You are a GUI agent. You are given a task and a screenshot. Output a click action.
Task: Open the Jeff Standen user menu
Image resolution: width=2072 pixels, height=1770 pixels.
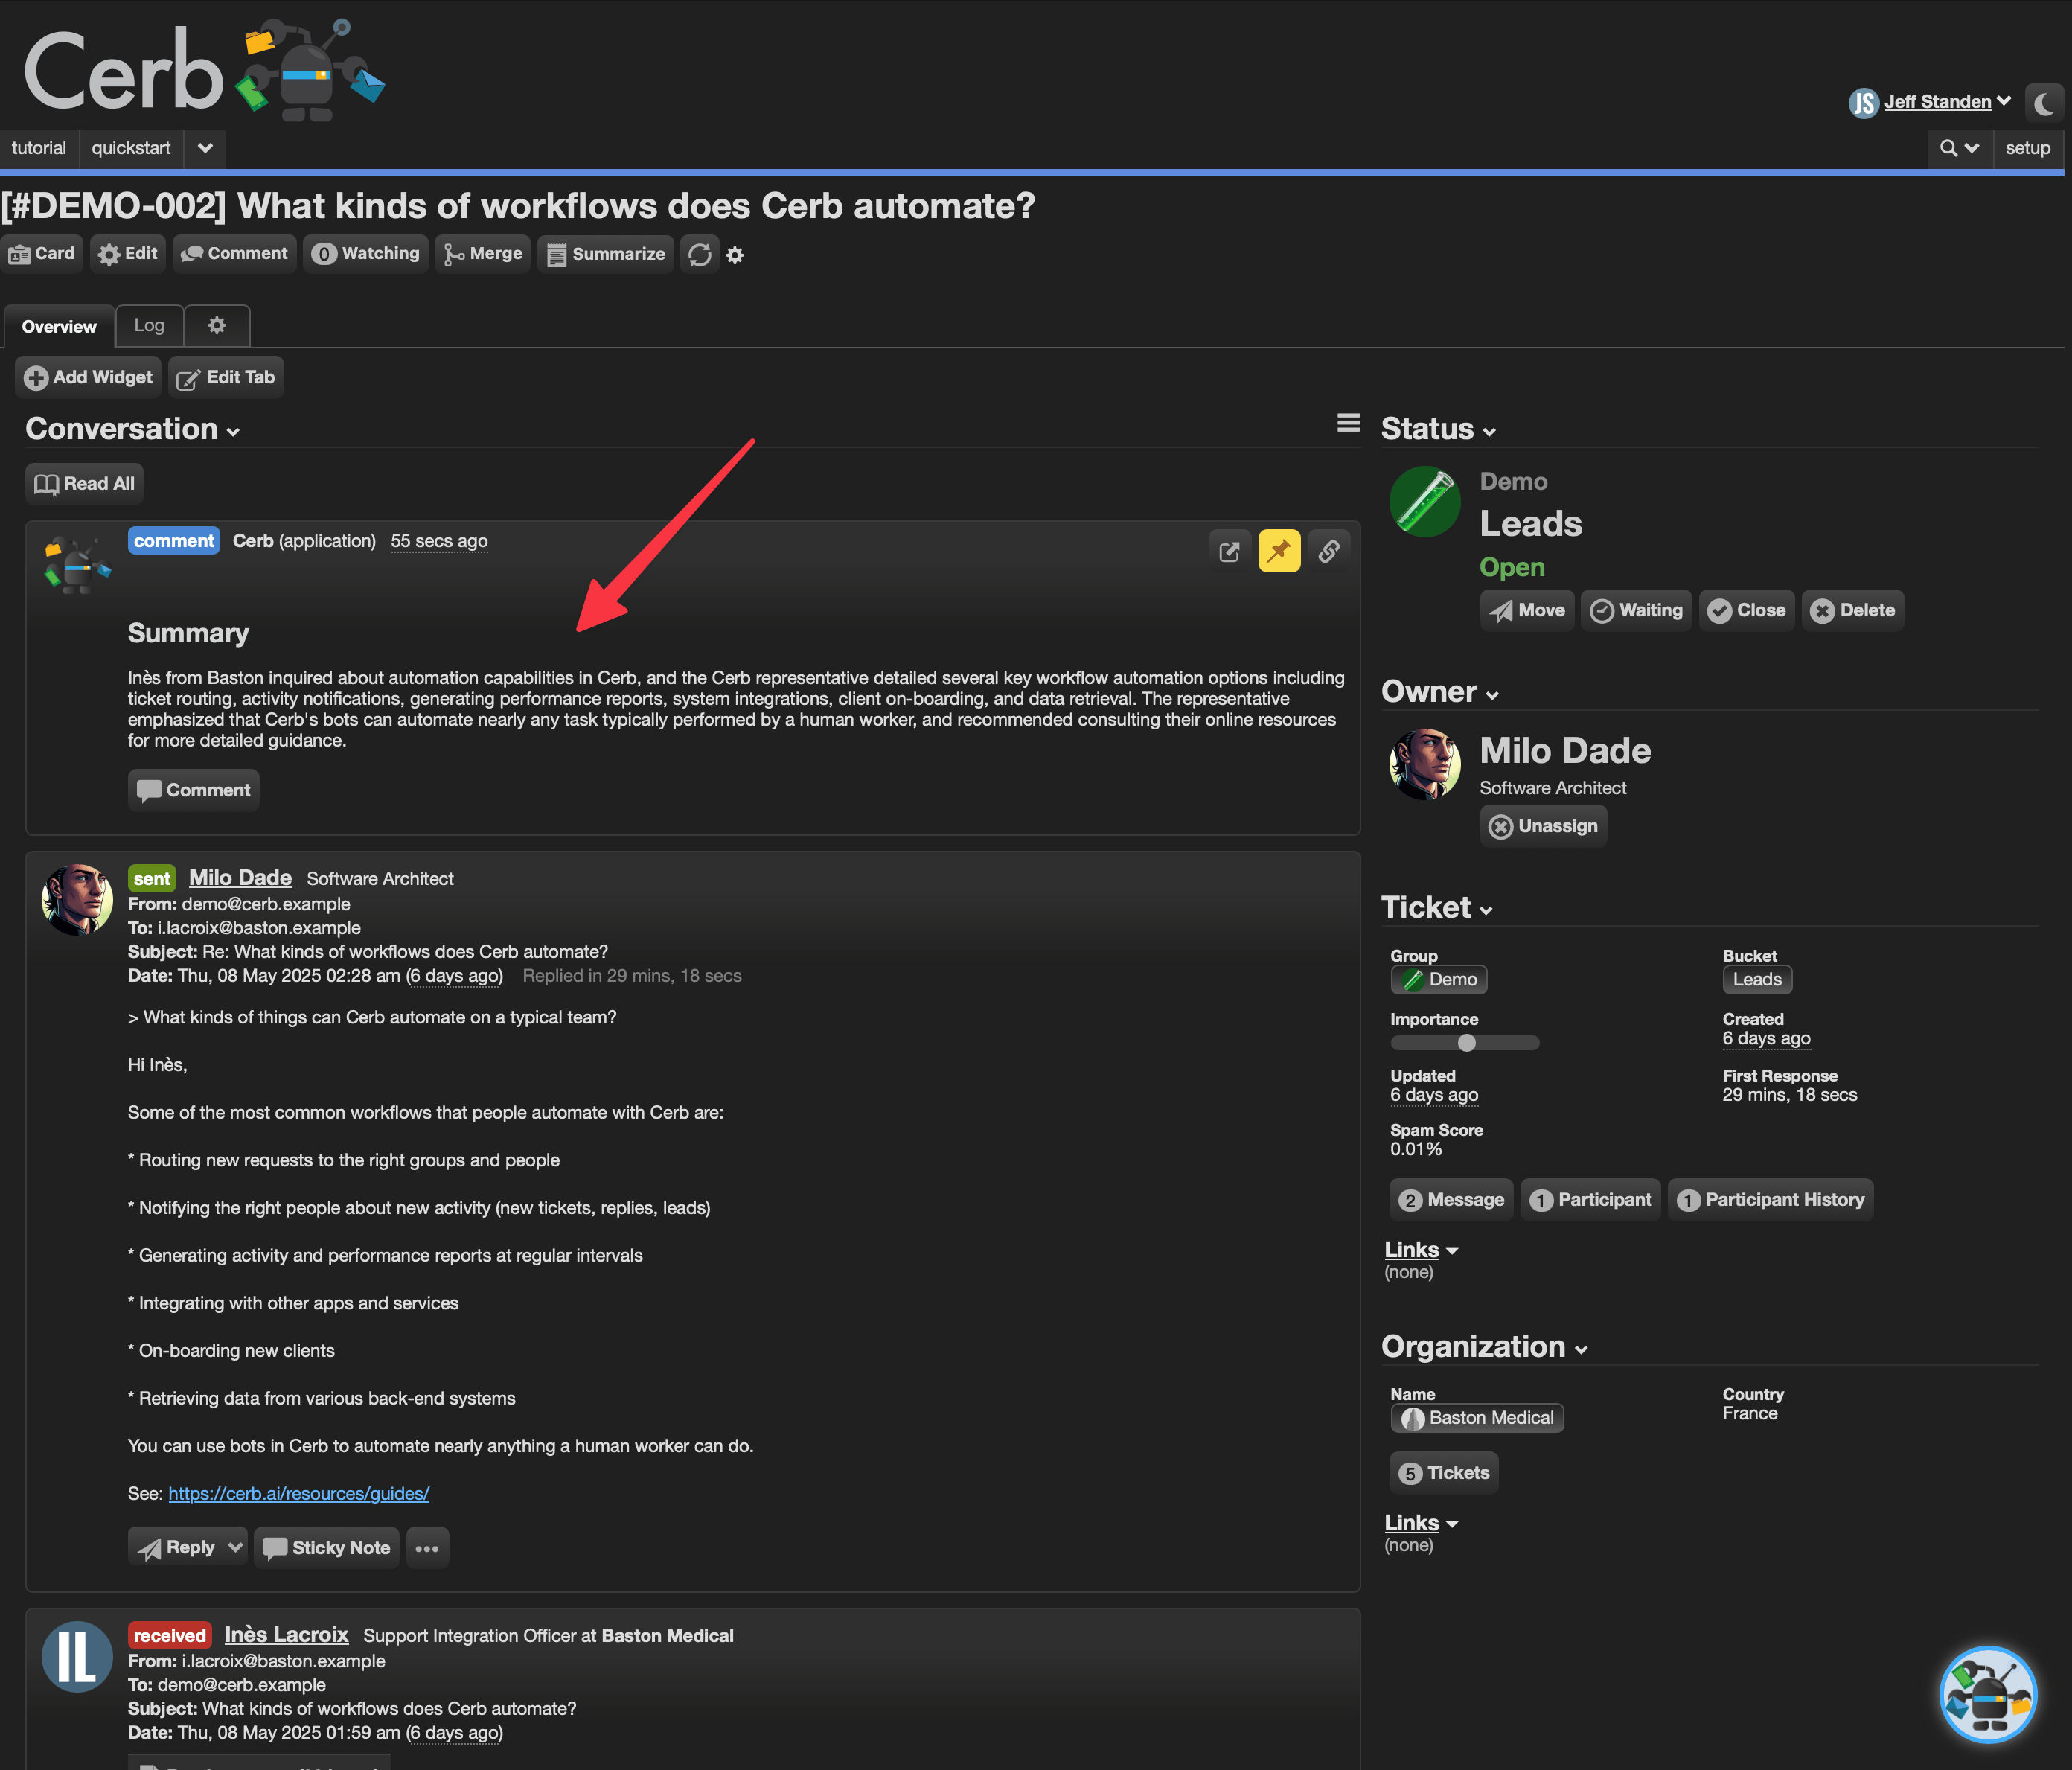1937,102
